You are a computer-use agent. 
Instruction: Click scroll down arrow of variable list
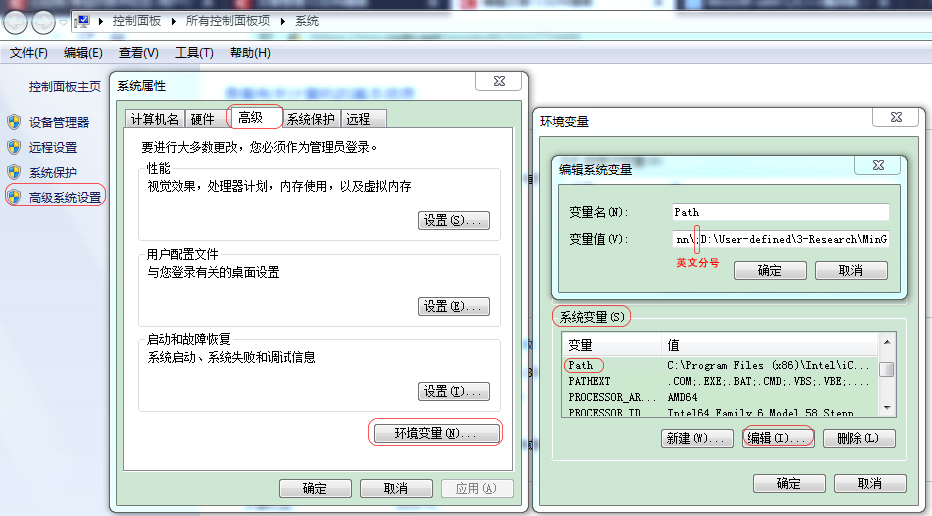[887, 408]
